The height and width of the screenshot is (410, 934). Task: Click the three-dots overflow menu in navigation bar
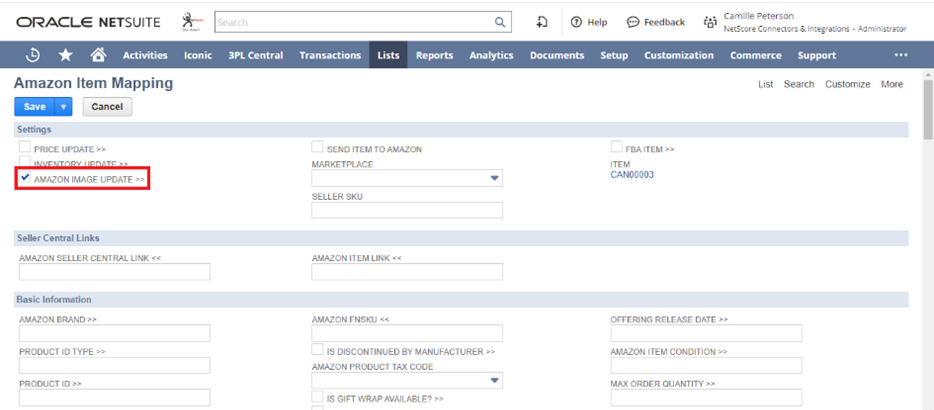[x=901, y=55]
